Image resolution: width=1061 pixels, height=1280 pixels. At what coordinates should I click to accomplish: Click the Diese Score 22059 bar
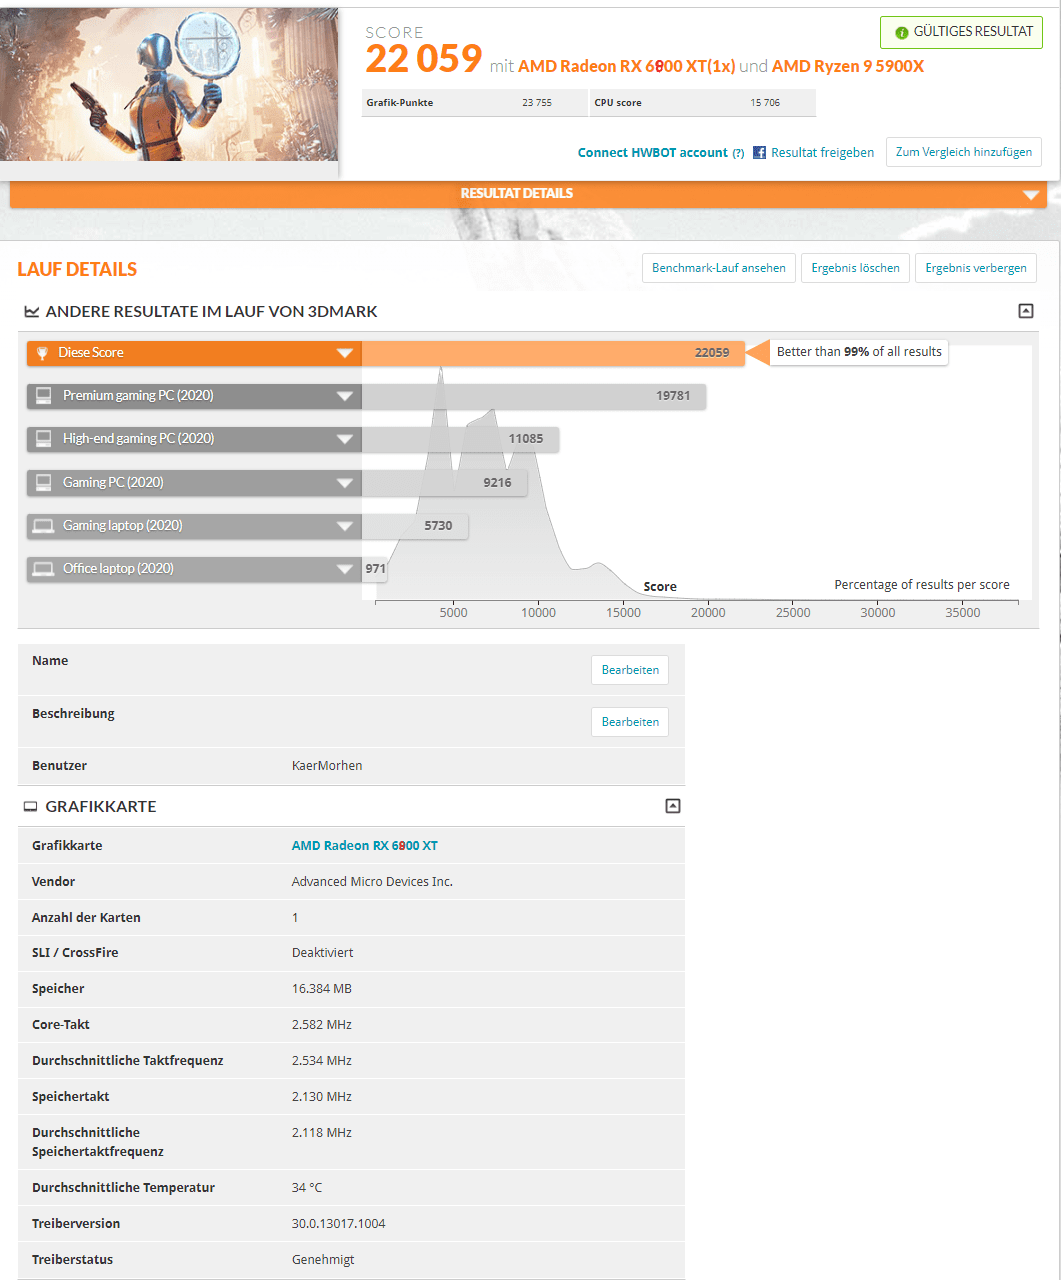(553, 353)
